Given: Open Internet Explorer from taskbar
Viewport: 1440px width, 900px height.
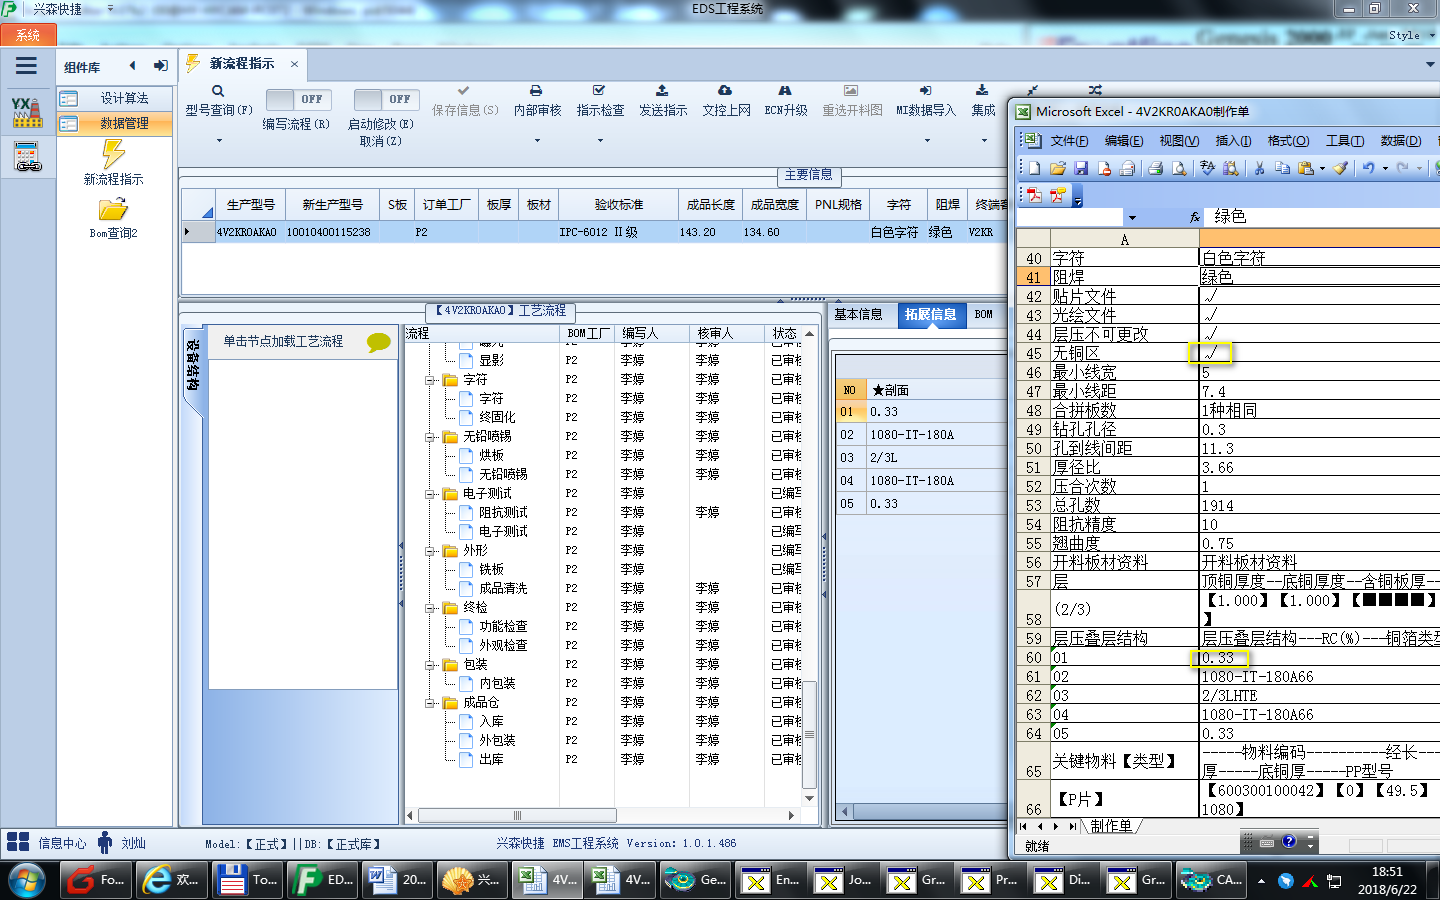Looking at the screenshot, I should (x=171, y=880).
